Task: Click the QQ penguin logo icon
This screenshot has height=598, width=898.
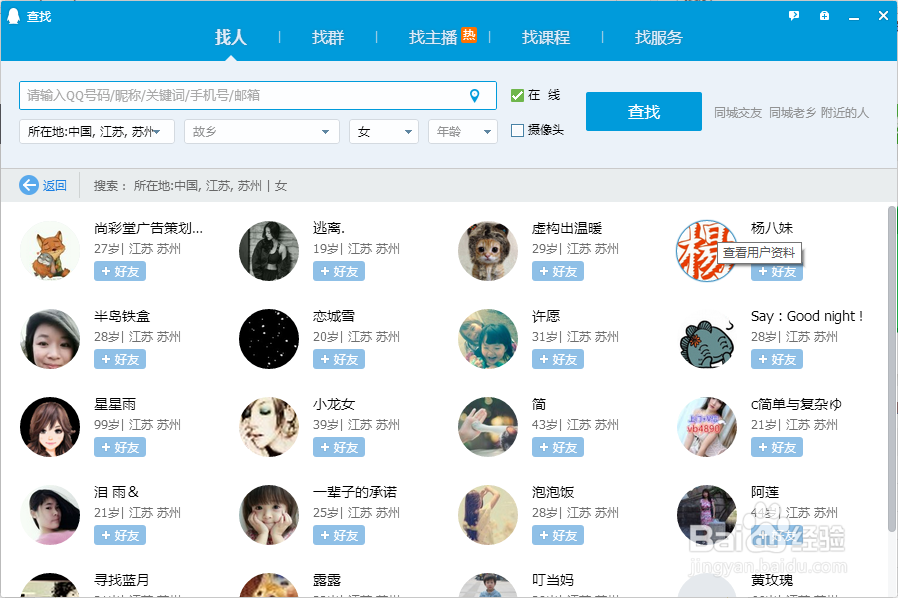Action: pos(13,16)
